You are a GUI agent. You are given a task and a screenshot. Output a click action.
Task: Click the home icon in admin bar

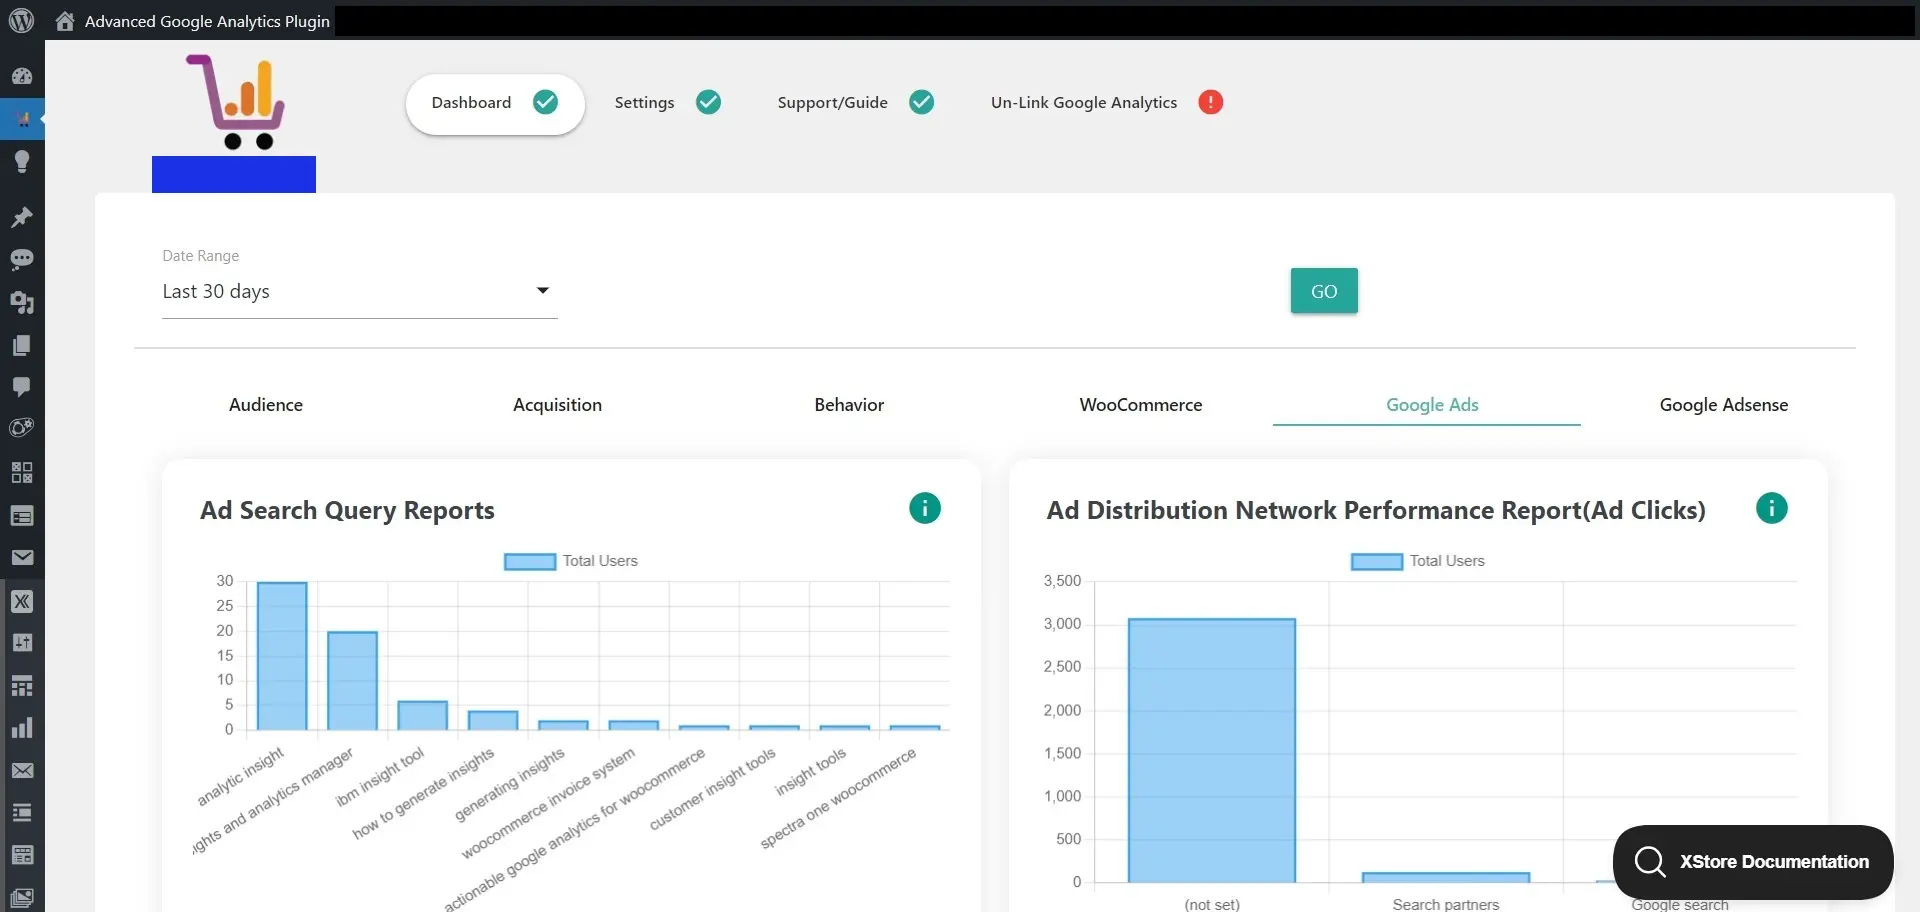pos(65,21)
